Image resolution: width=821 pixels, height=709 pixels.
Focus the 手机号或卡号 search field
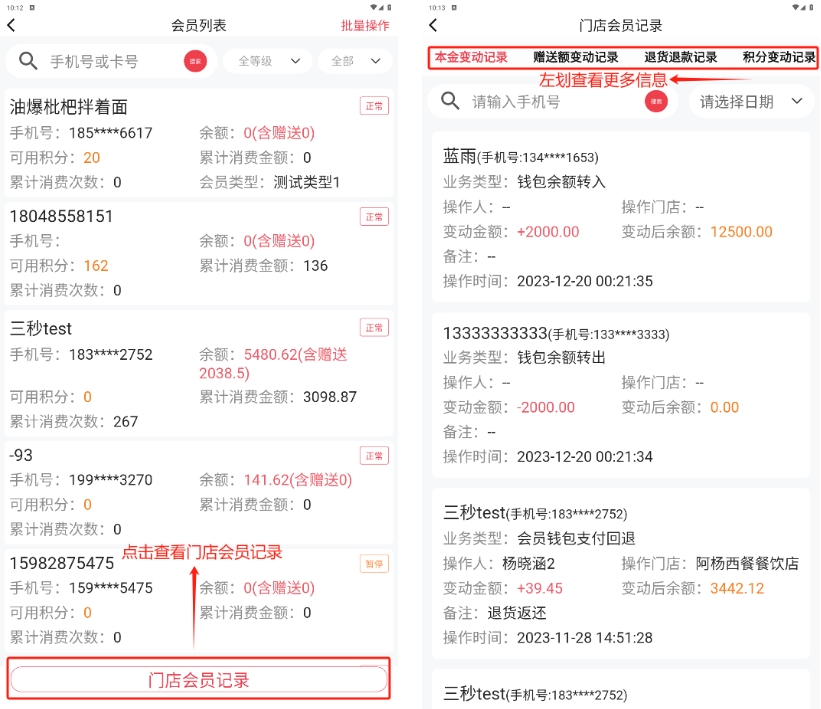pos(110,62)
